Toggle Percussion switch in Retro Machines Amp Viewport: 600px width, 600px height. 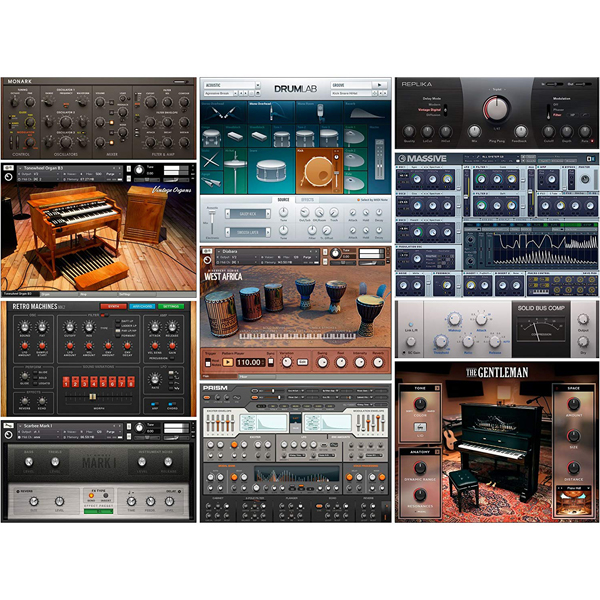pyautogui.click(x=172, y=358)
